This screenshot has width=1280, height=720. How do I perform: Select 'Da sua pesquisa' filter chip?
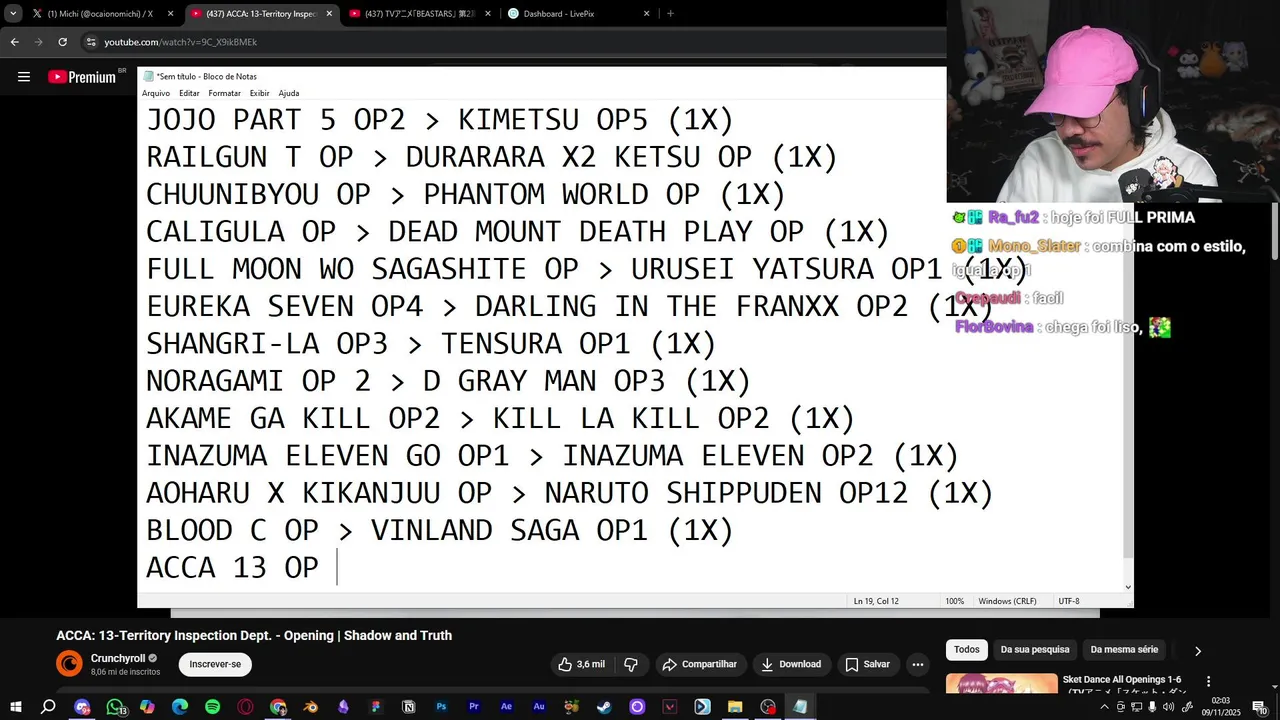pos(1035,650)
